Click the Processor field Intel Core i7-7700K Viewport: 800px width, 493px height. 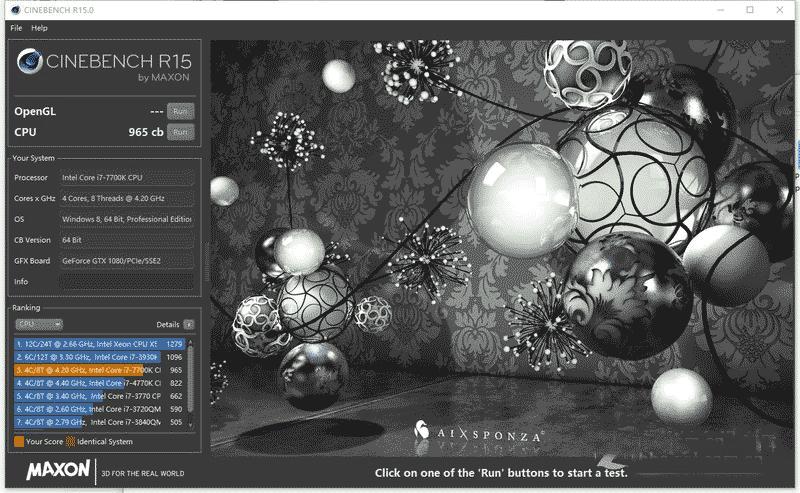pyautogui.click(x=127, y=178)
